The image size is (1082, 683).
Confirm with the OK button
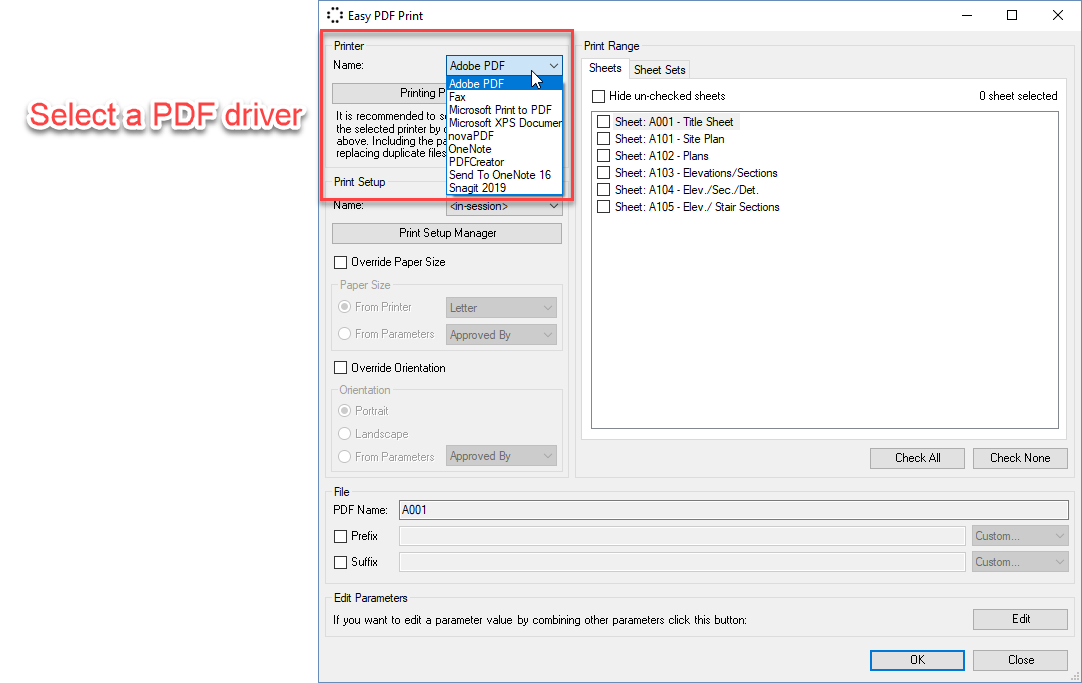pyautogui.click(x=917, y=660)
